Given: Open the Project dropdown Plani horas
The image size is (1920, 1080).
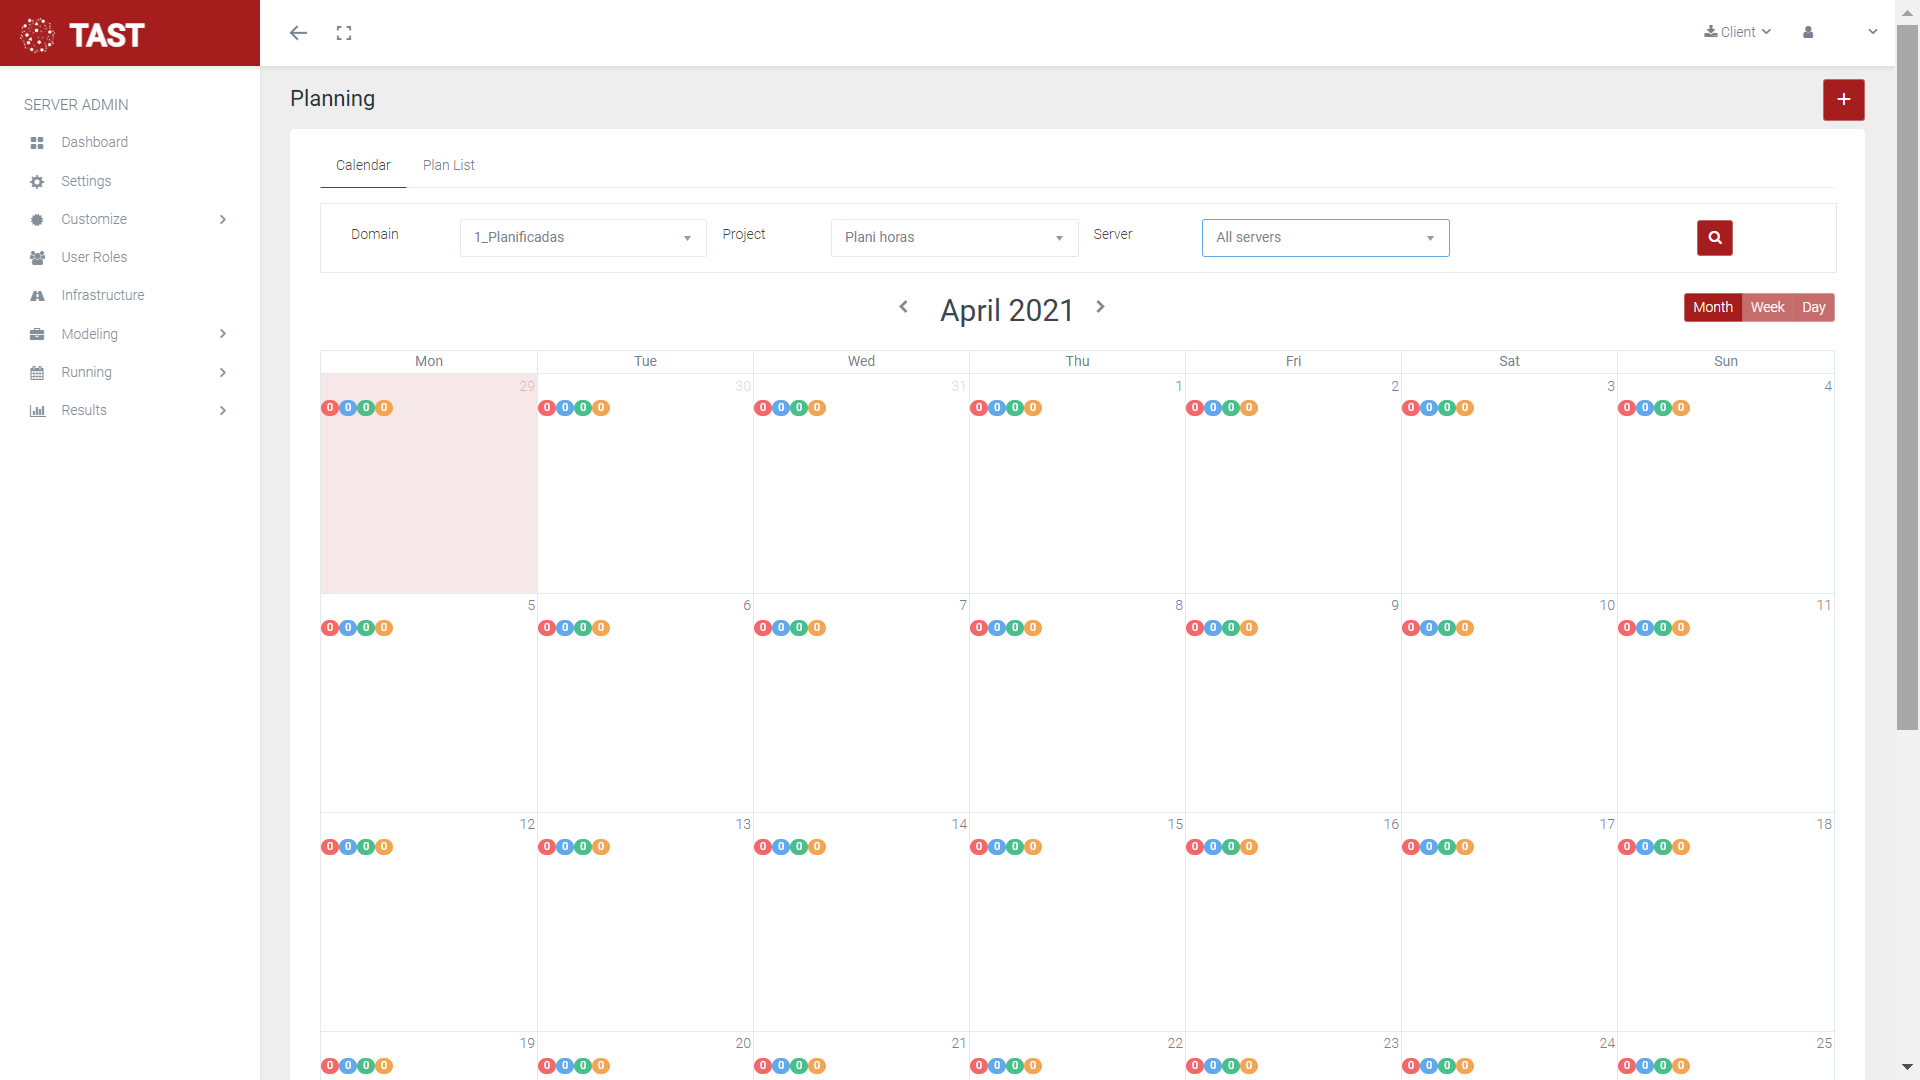Looking at the screenshot, I should coord(954,238).
